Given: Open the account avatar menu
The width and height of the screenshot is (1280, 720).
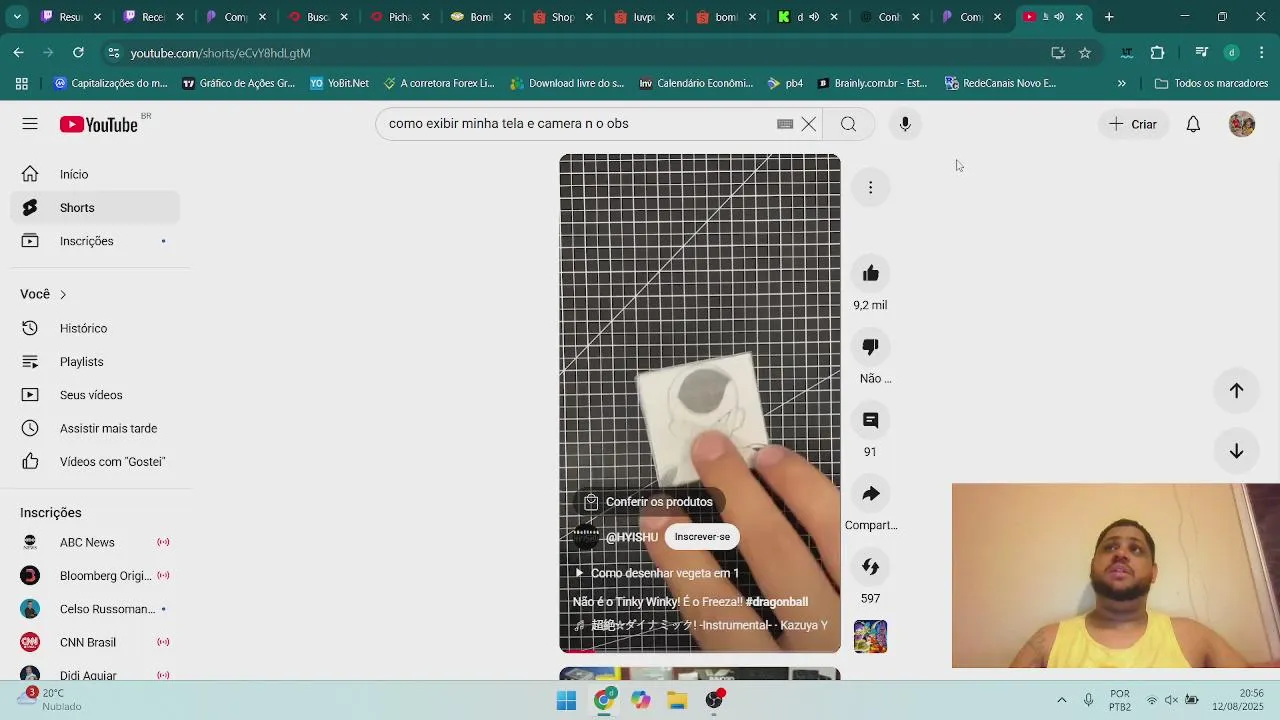Looking at the screenshot, I should pos(1242,124).
